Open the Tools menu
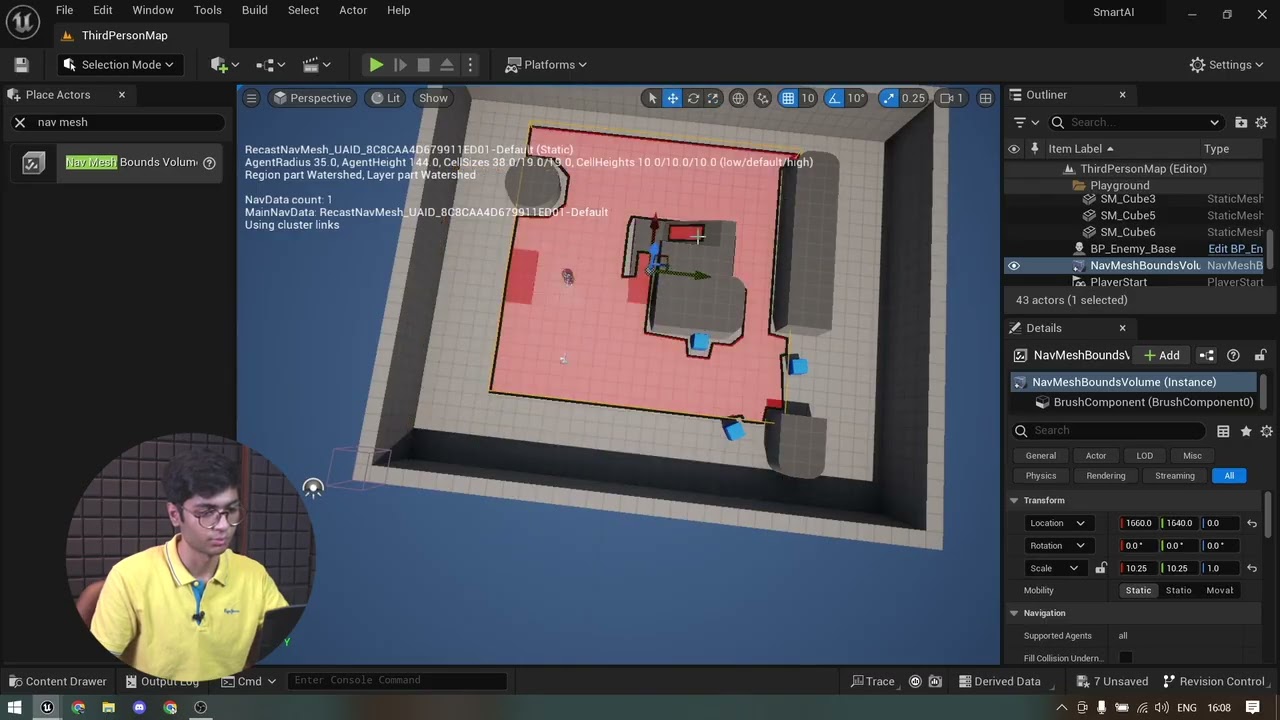 208,10
